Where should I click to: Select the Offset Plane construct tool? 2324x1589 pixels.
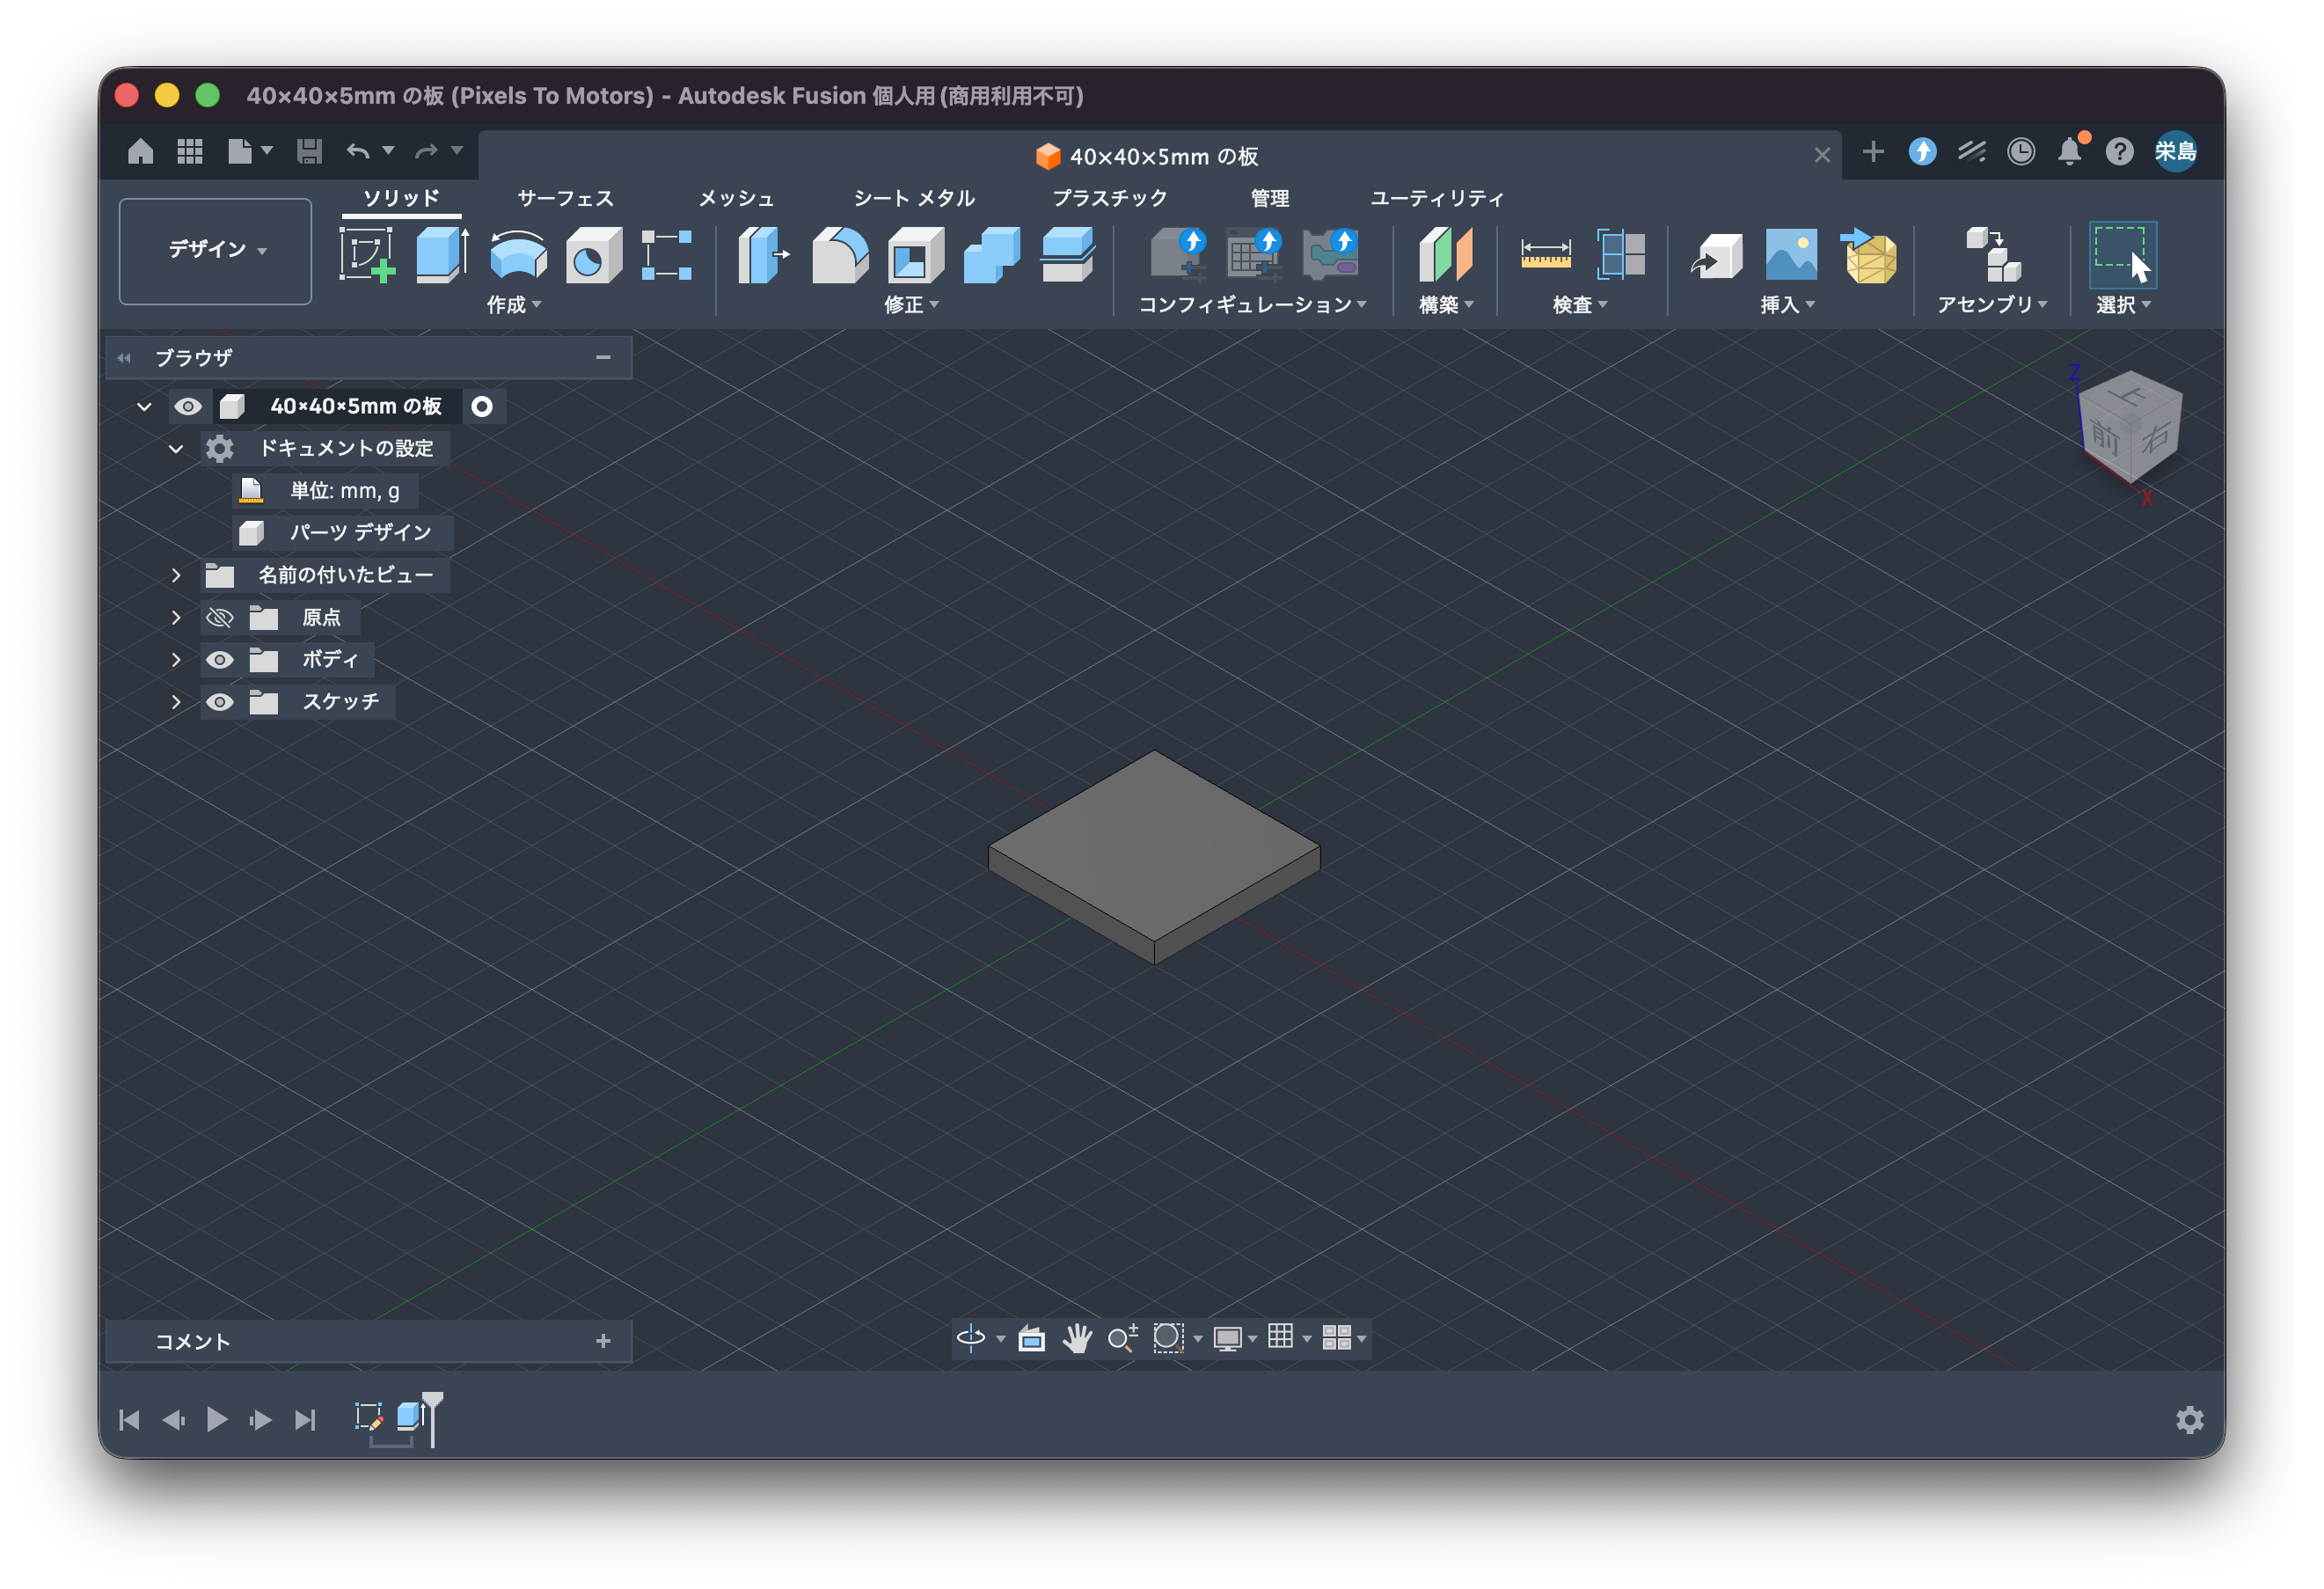click(1446, 254)
